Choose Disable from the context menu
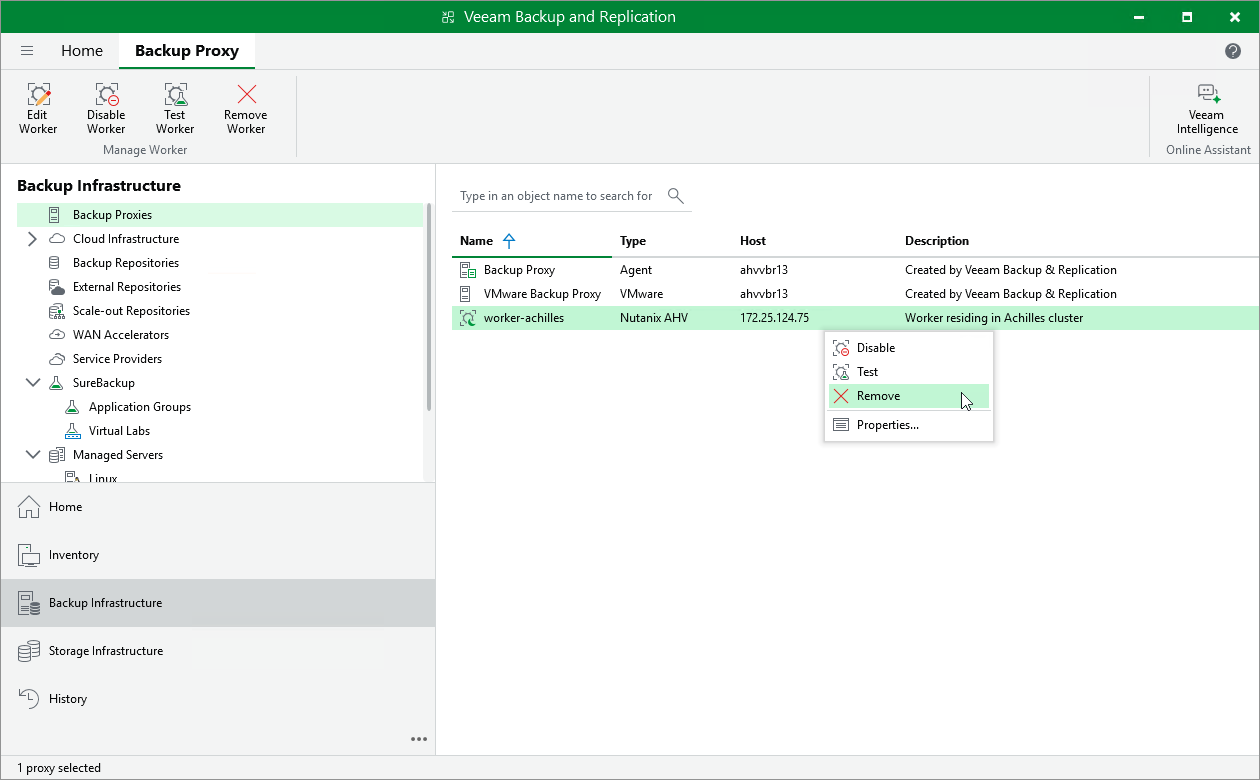The width and height of the screenshot is (1260, 780). (x=909, y=348)
